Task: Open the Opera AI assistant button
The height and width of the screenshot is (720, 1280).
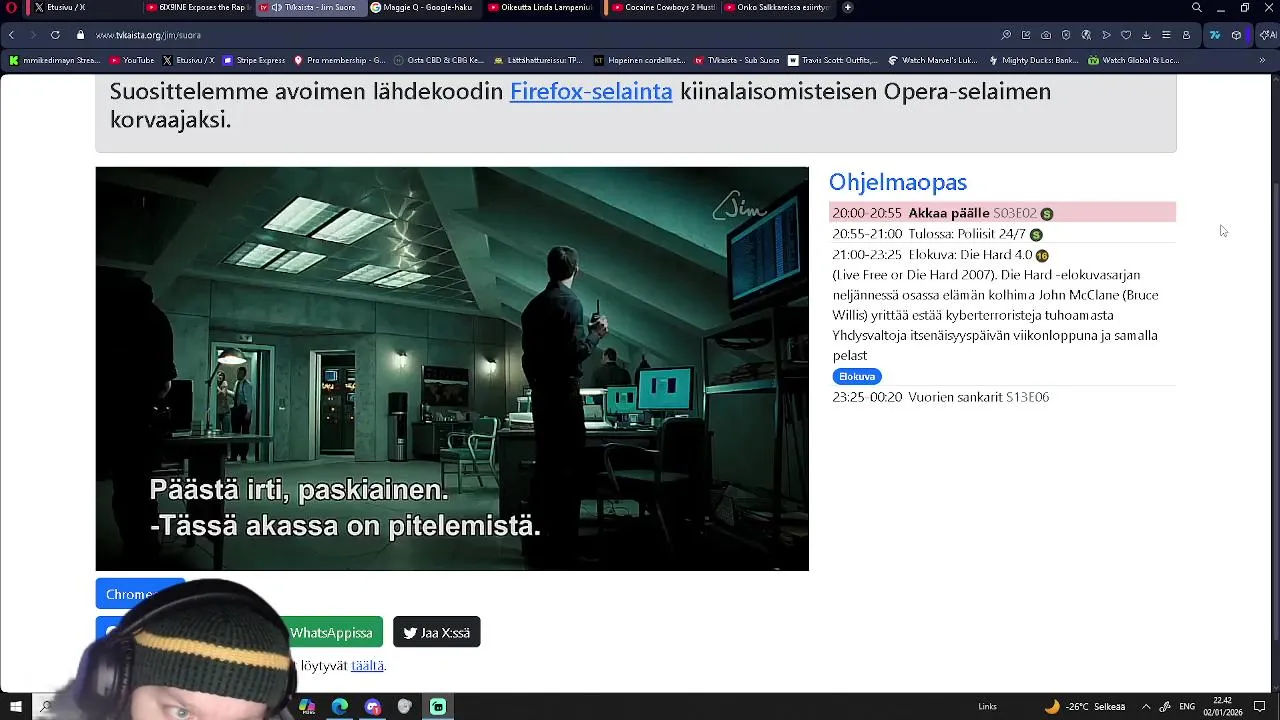Action: (x=1267, y=35)
